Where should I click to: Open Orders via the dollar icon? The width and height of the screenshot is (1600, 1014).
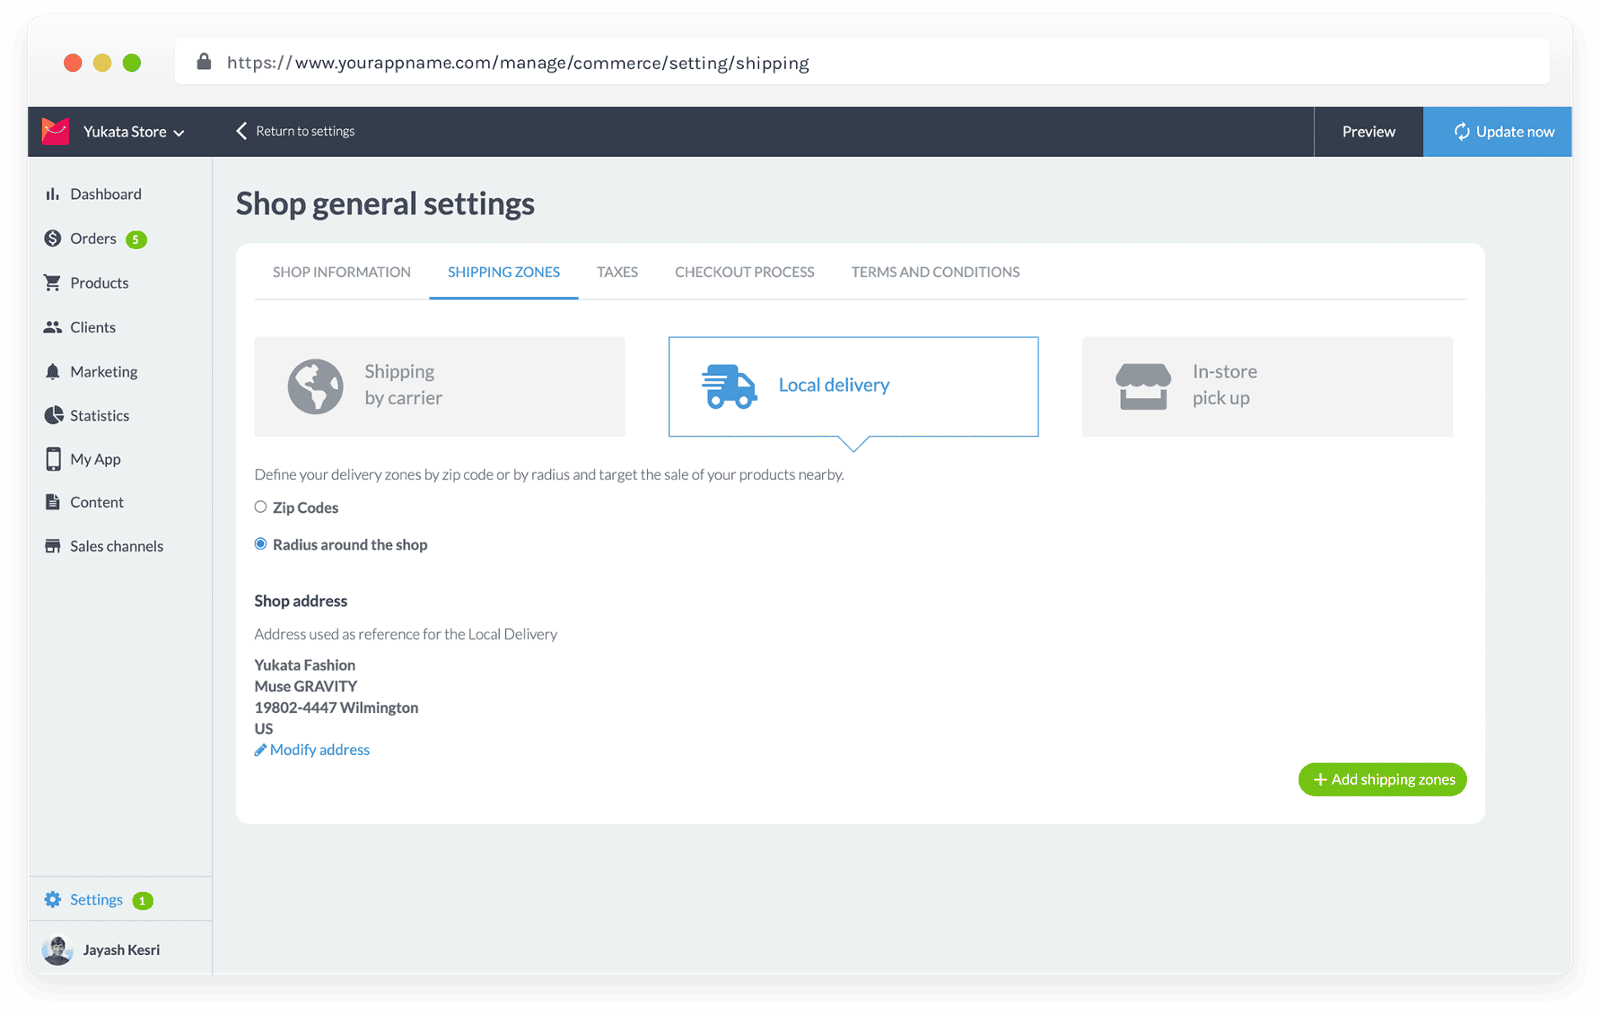tap(53, 238)
